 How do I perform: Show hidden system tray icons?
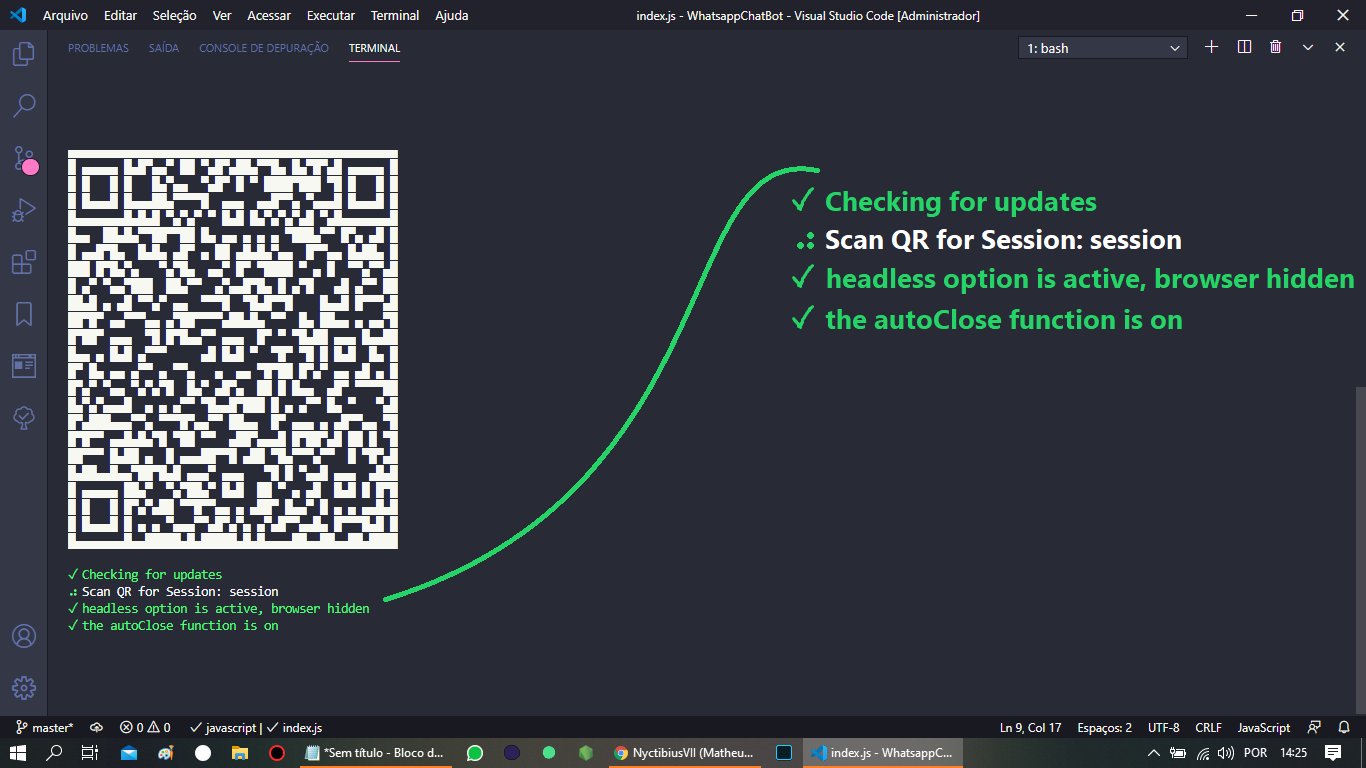[x=1153, y=753]
